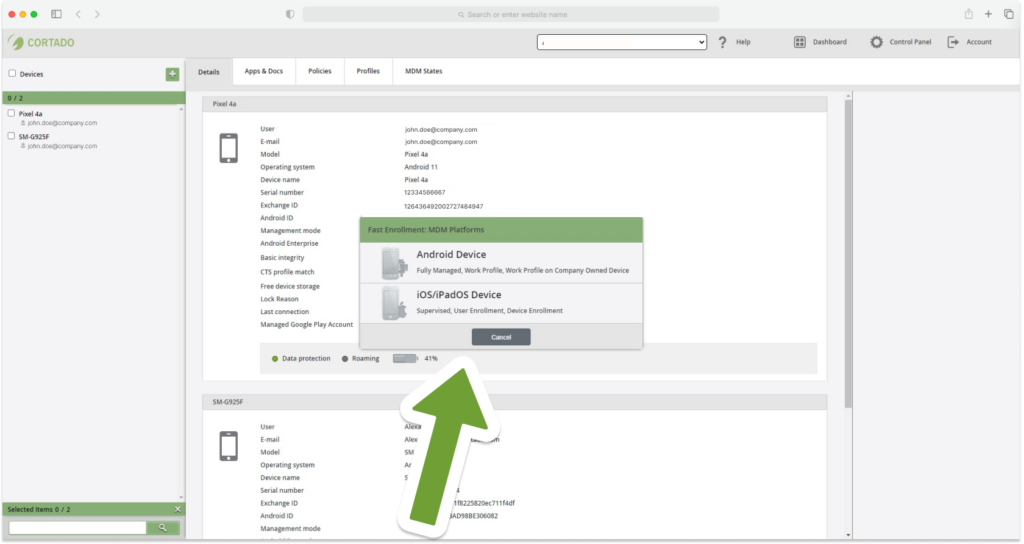This screenshot has height=544, width=1024.
Task: Click the Pixel 4a phone icon in details
Action: point(229,148)
